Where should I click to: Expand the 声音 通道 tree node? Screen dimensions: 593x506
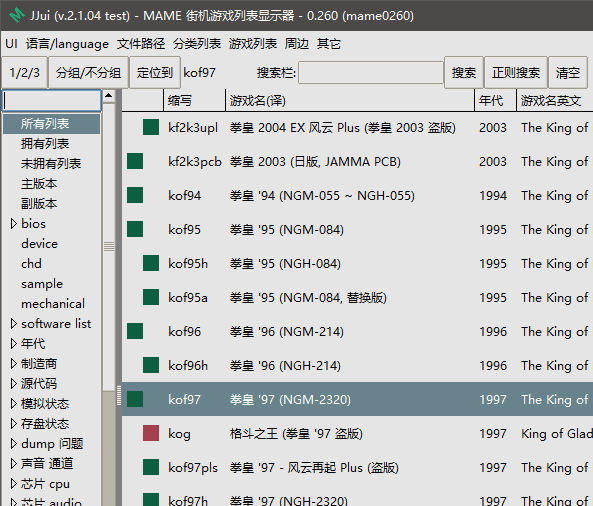pos(14,463)
